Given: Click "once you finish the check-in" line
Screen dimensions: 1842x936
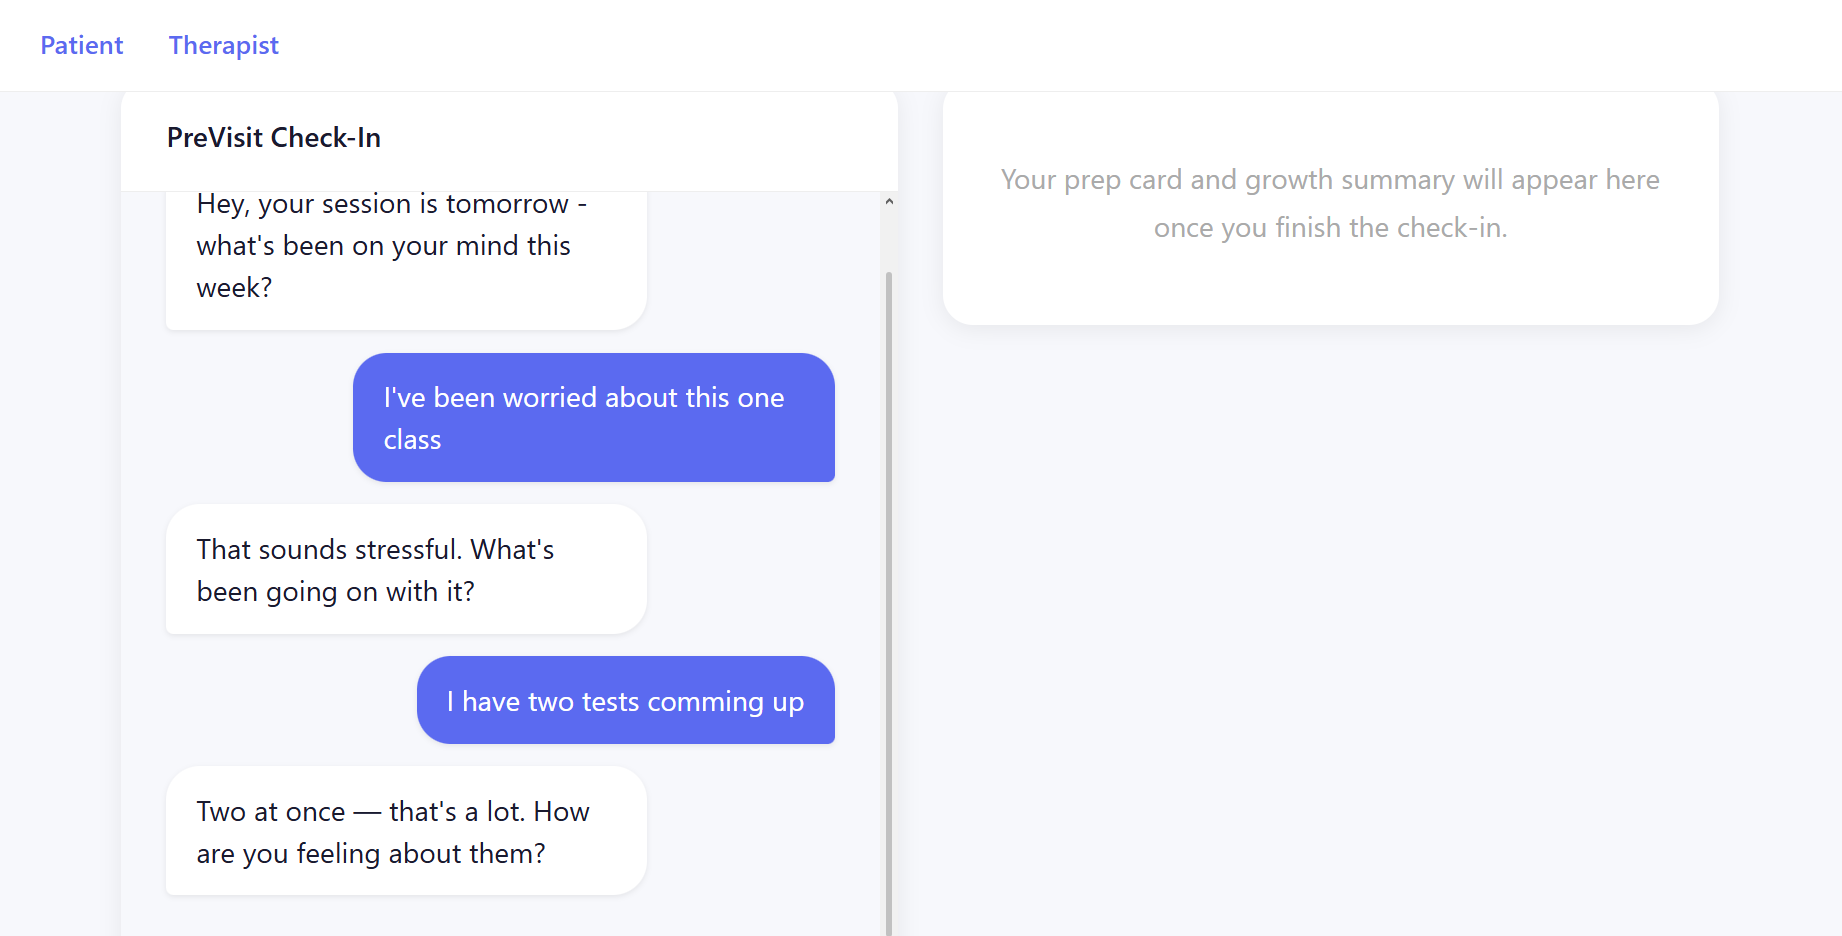Looking at the screenshot, I should pyautogui.click(x=1329, y=228).
